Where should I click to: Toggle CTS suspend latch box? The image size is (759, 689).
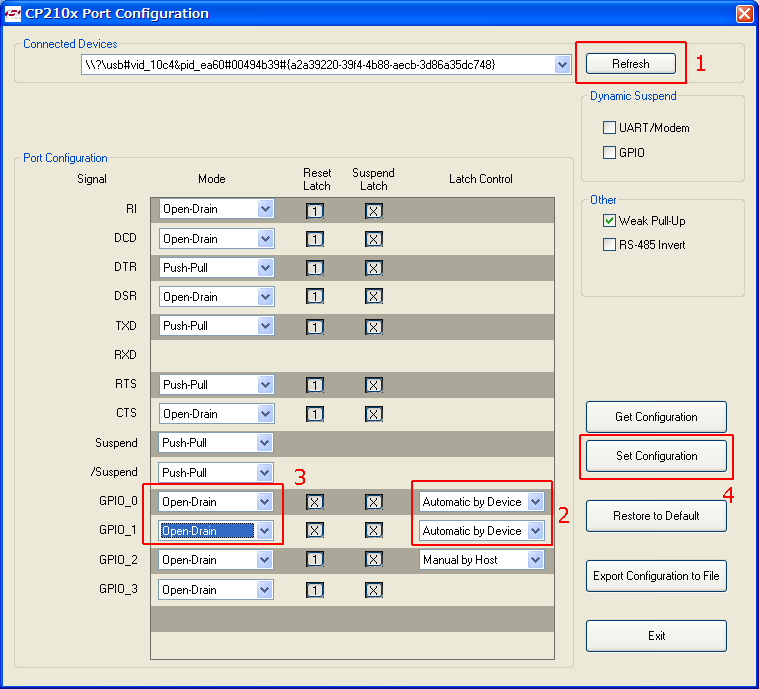point(374,414)
